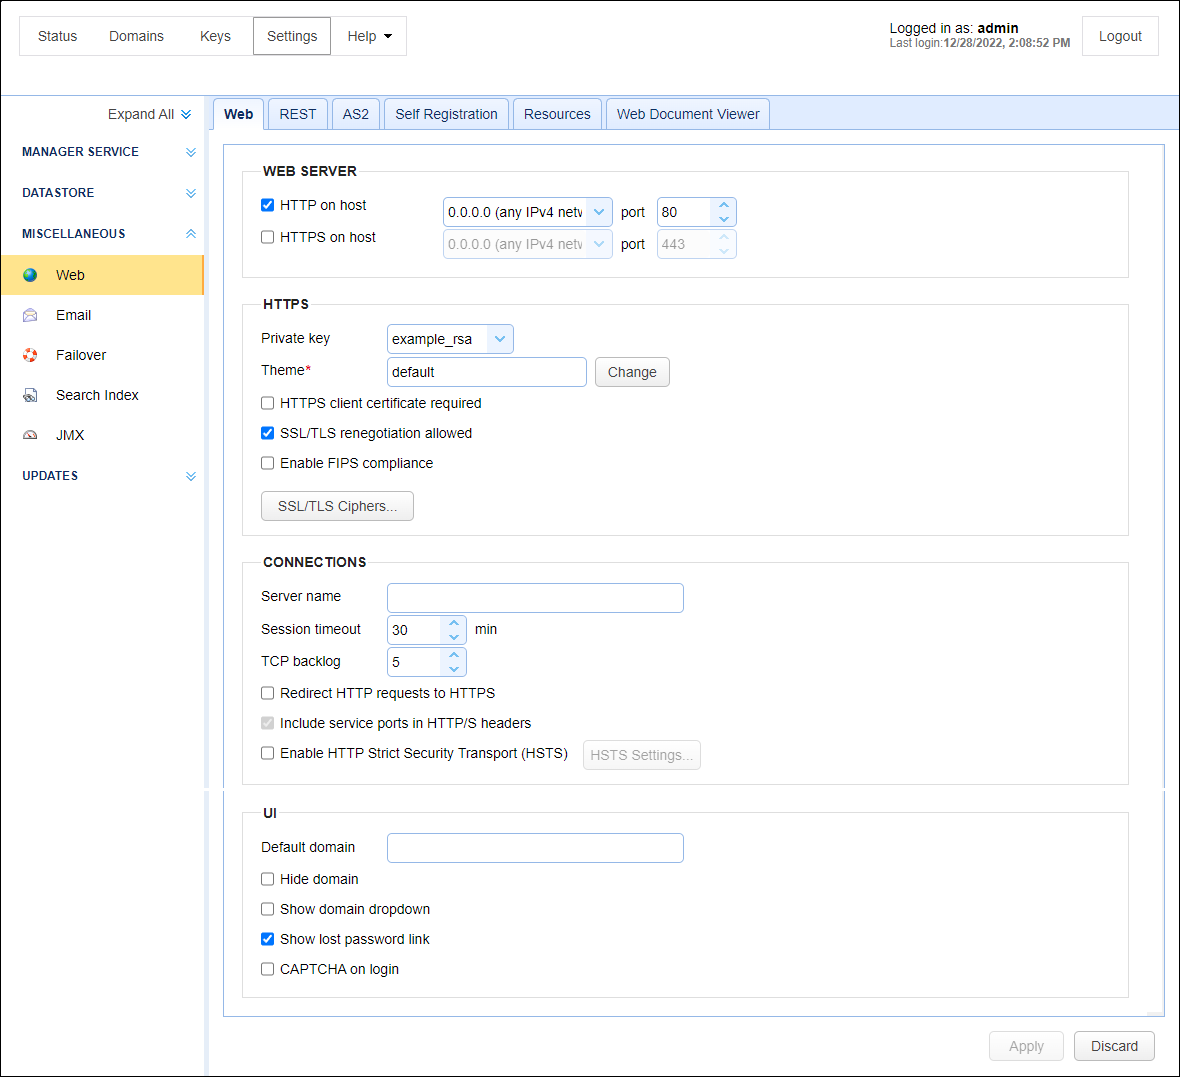The image size is (1180, 1077).
Task: Increase the HTTP port value
Action: tap(724, 205)
